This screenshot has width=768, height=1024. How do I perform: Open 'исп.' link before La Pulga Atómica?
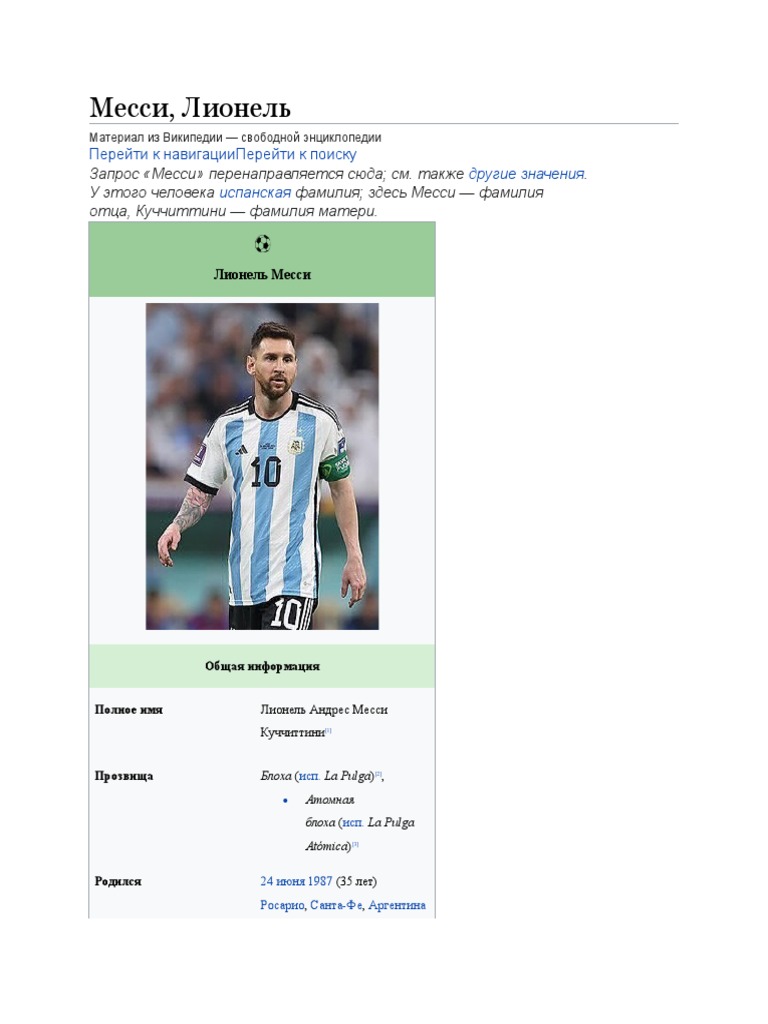(353, 822)
